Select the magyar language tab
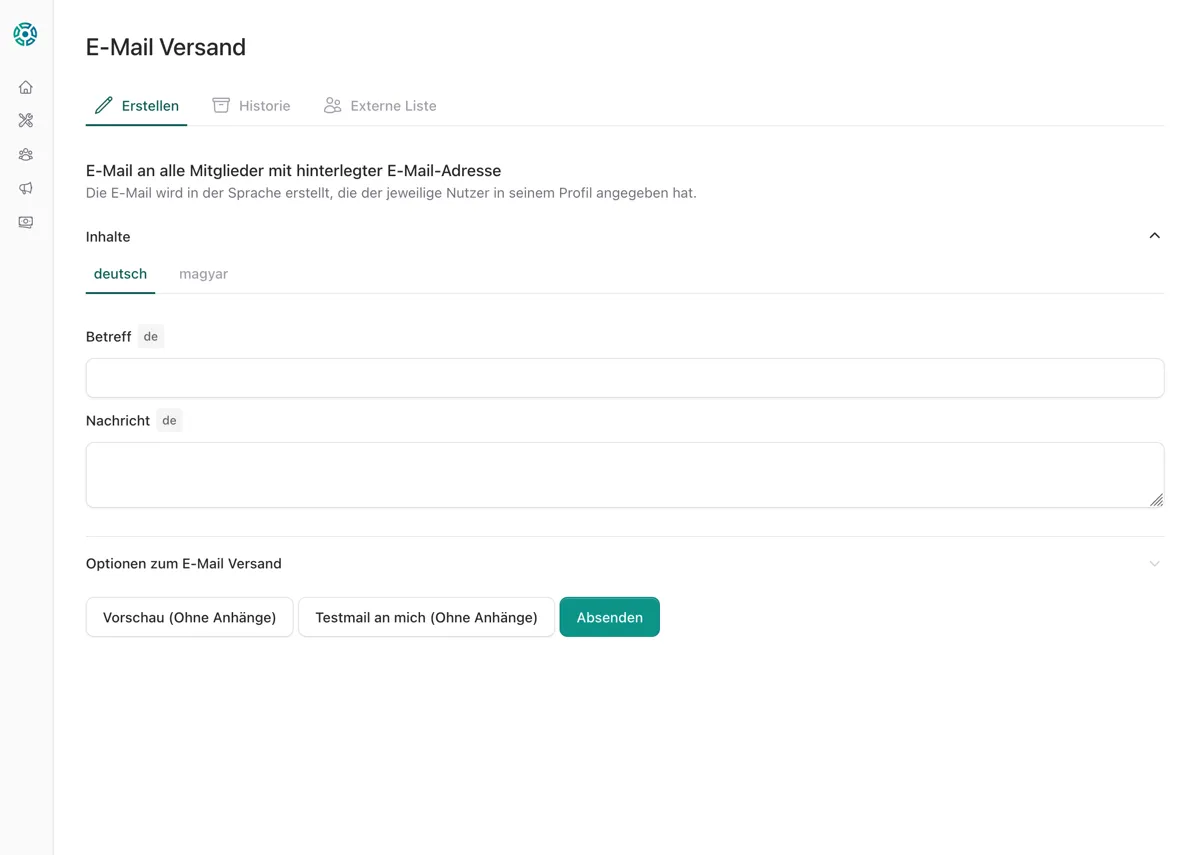 click(x=203, y=273)
